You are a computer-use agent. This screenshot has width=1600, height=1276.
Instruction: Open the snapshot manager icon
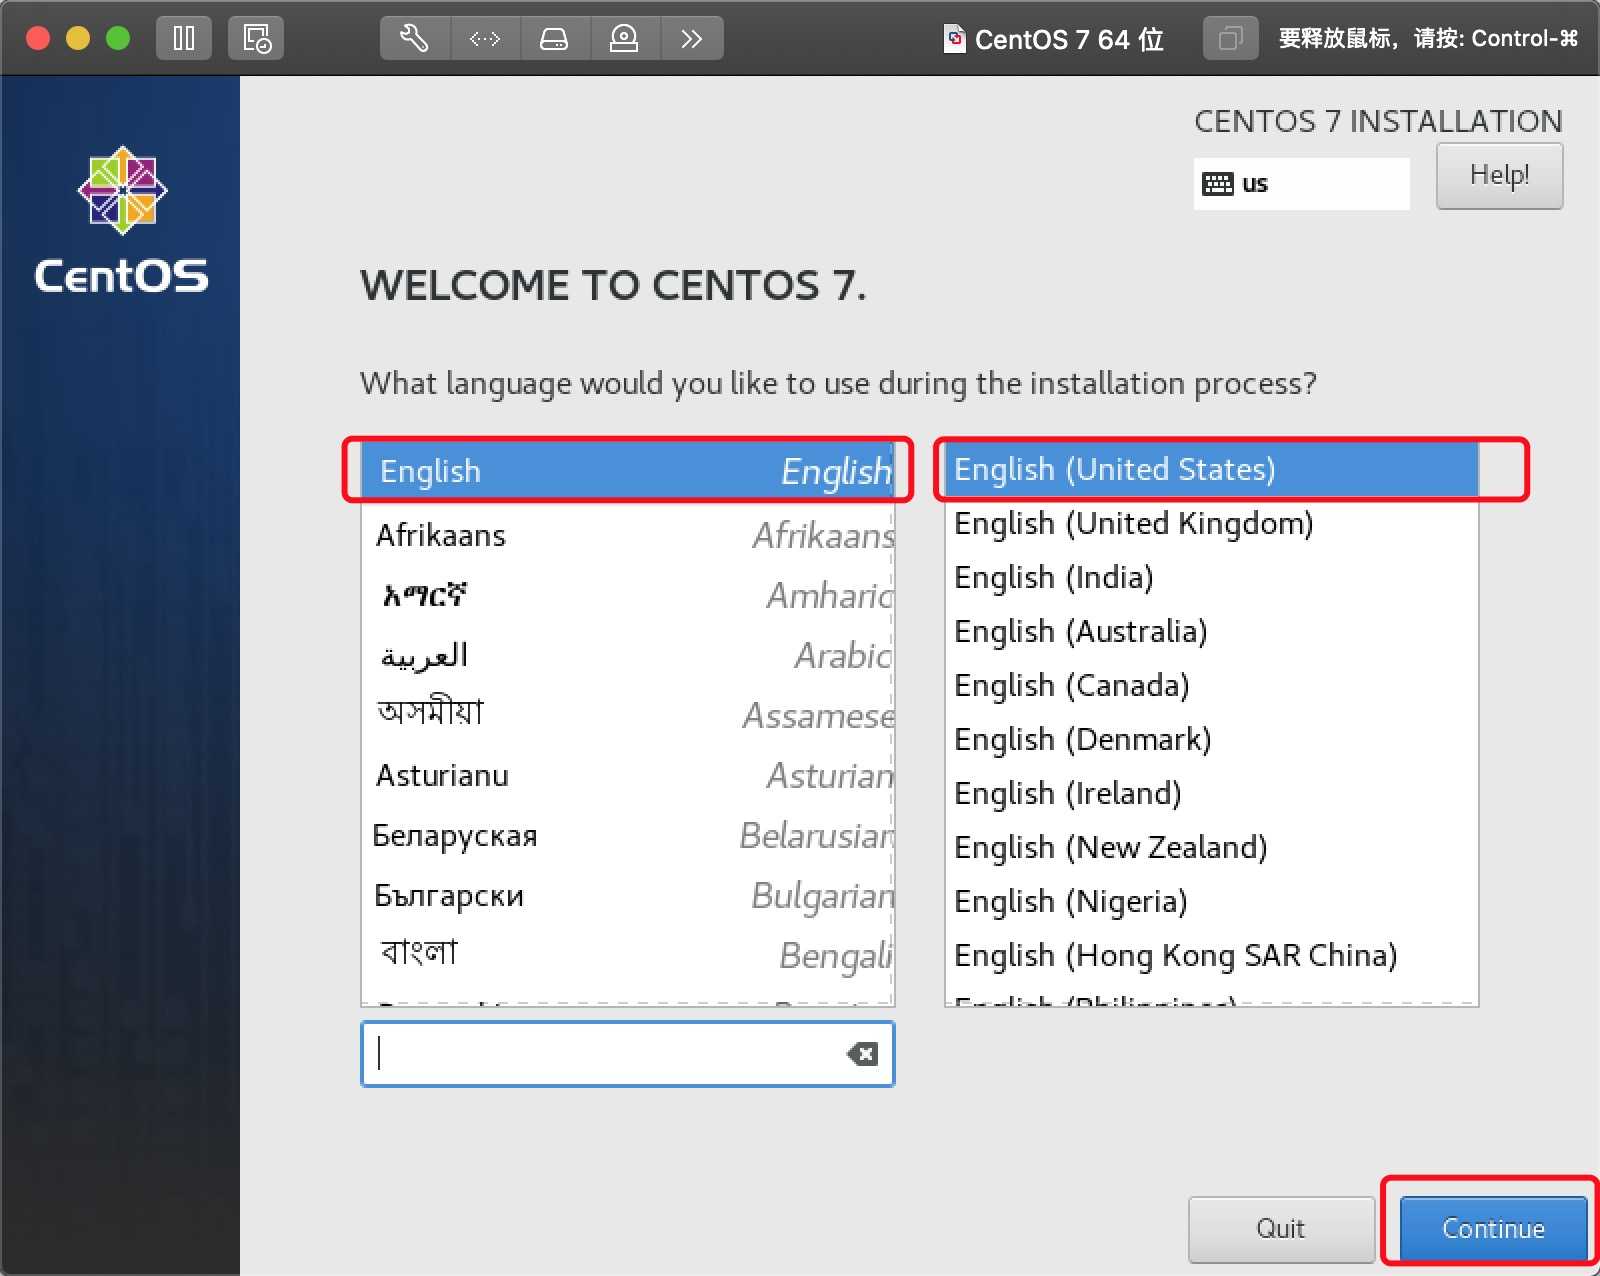pos(256,39)
